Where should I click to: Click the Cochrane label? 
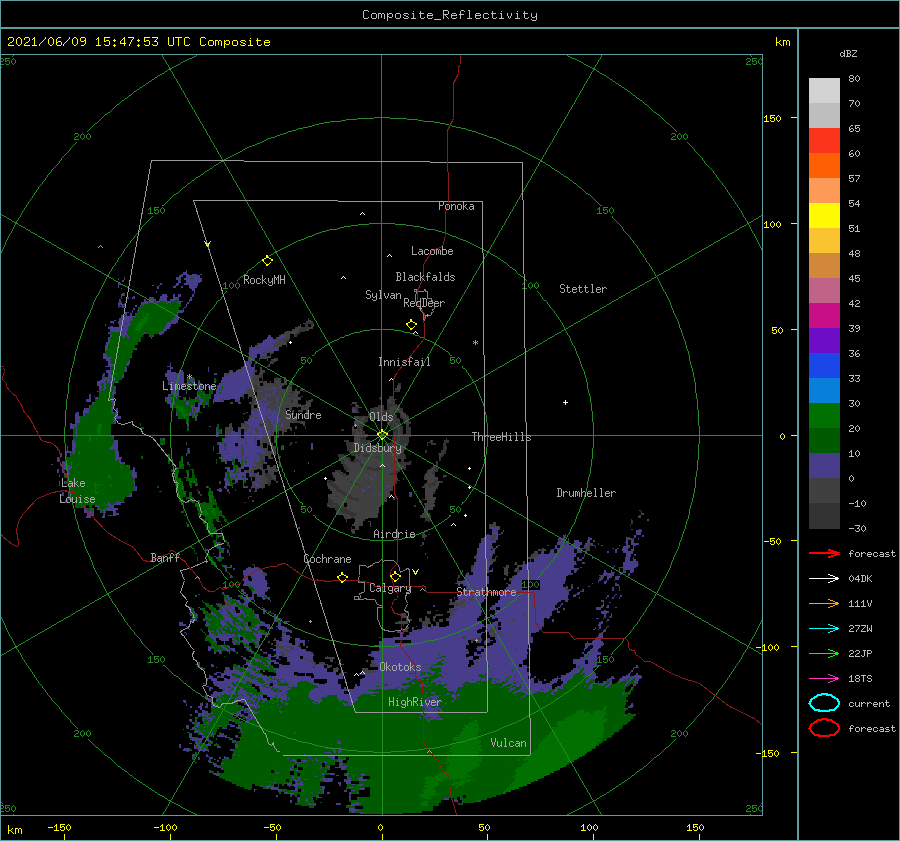tap(327, 559)
